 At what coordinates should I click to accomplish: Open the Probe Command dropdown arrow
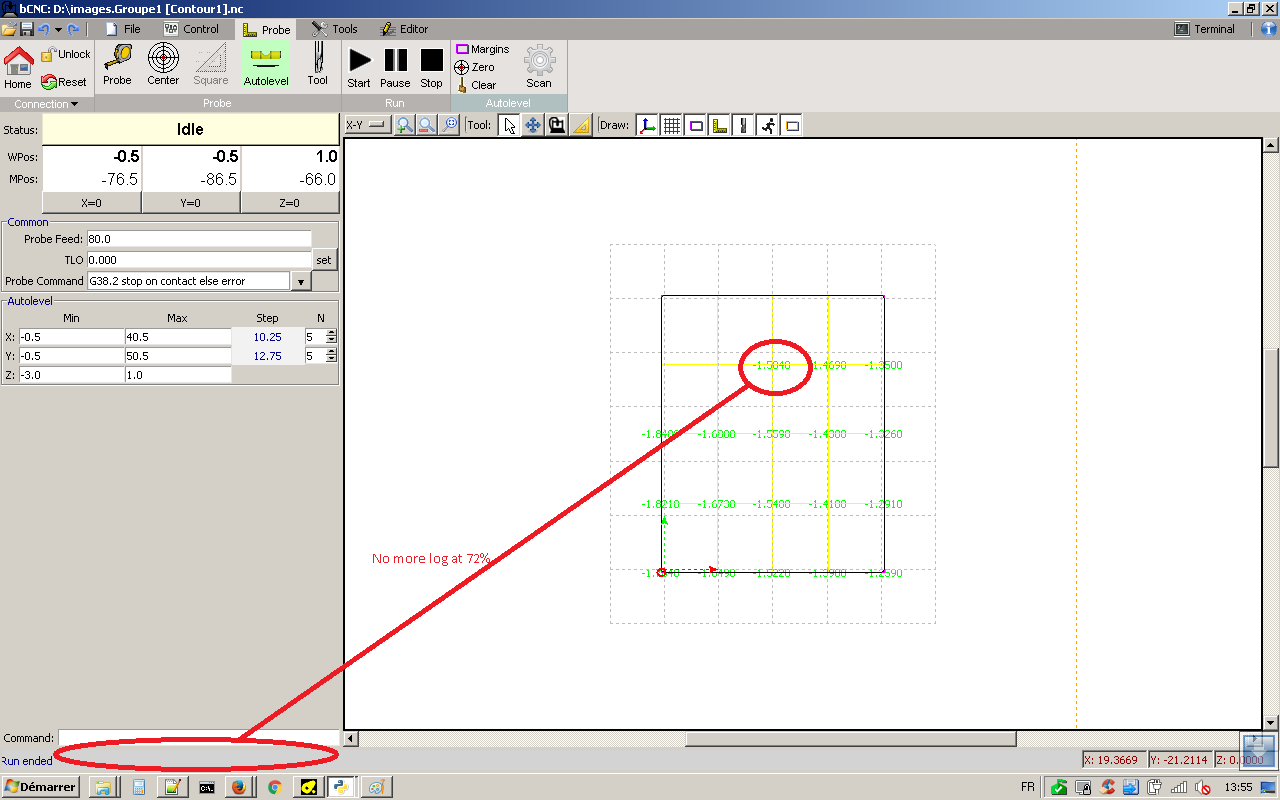tap(301, 282)
